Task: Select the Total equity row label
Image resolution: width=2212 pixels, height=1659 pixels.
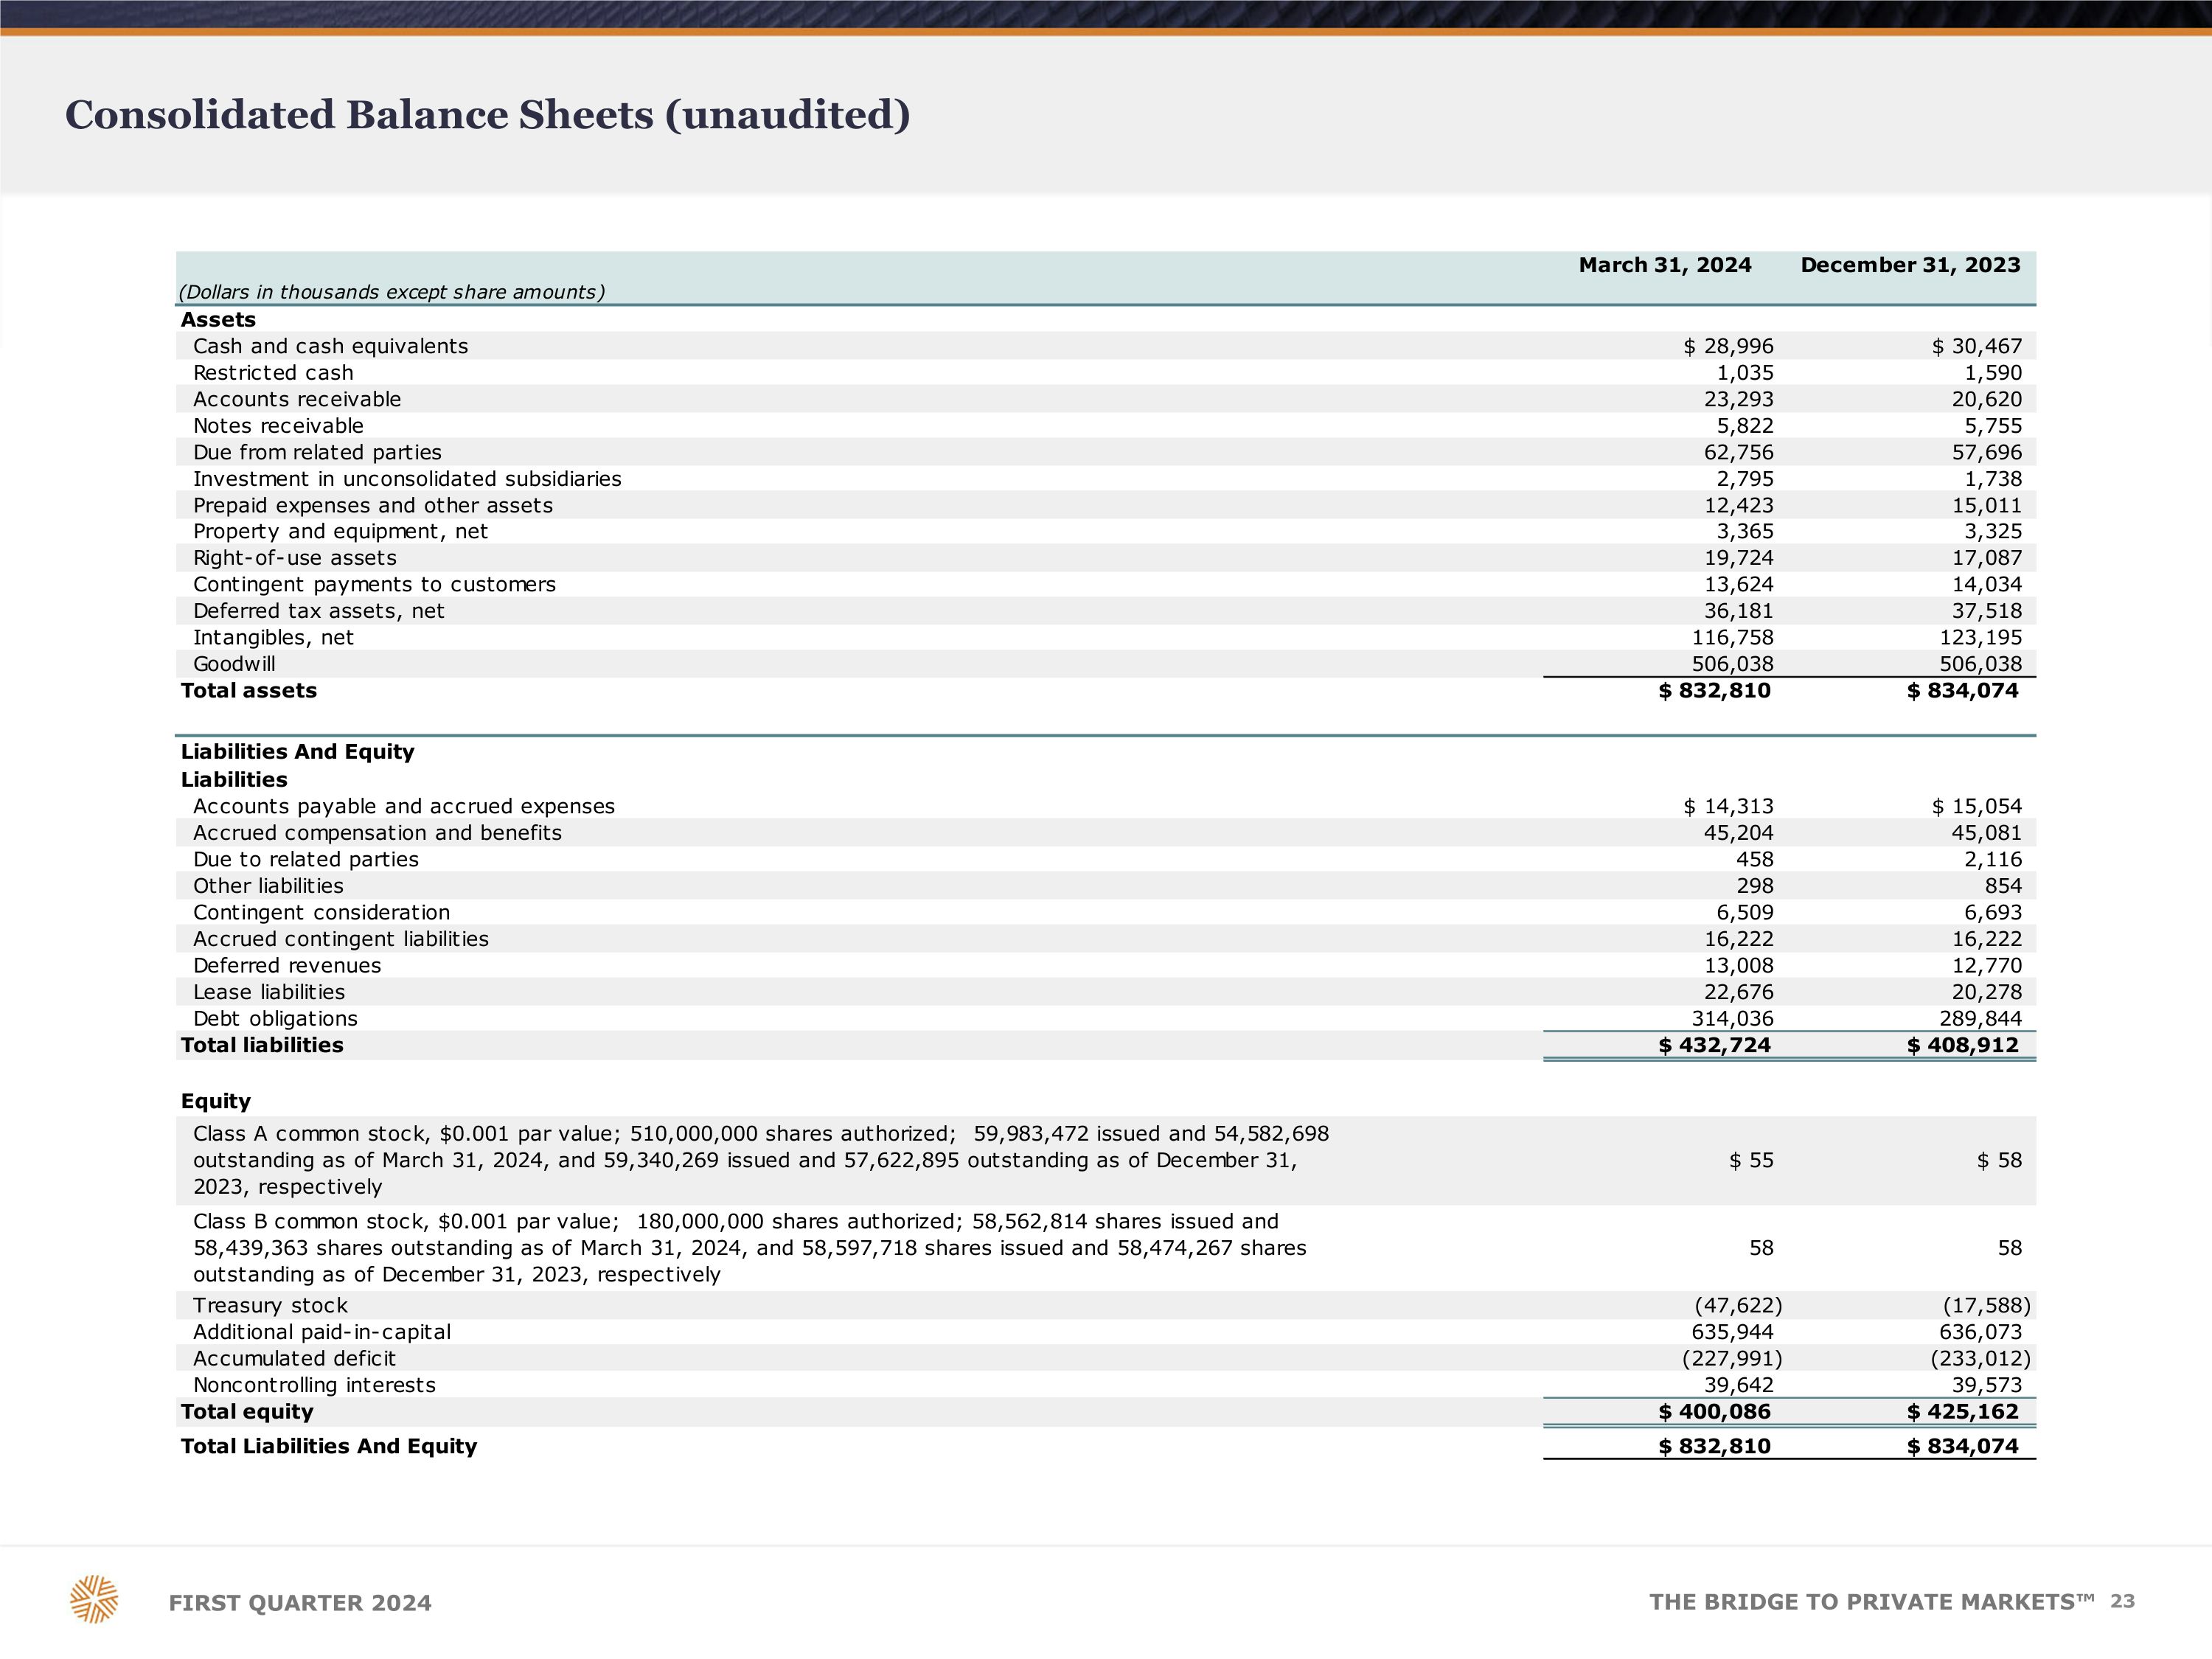Action: point(247,1412)
